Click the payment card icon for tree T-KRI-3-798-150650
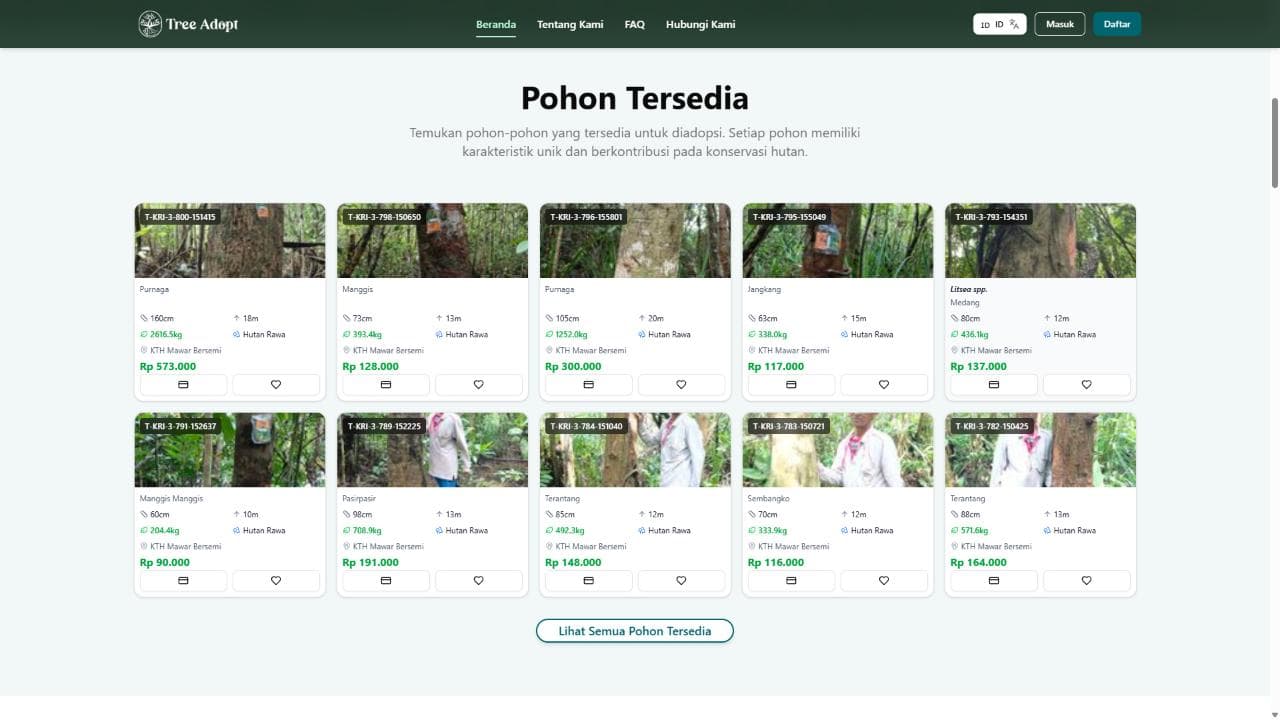Viewport: 1280px width, 720px height. [x=386, y=384]
